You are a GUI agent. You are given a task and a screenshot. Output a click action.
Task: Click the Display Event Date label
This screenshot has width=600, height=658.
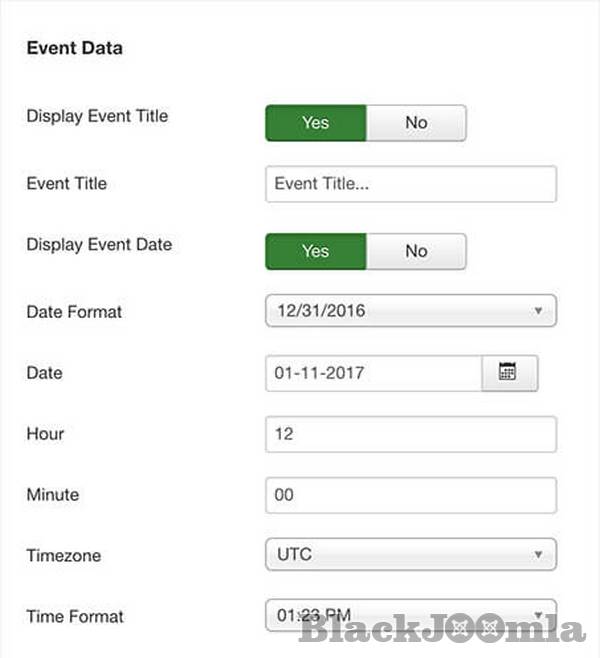coord(99,244)
